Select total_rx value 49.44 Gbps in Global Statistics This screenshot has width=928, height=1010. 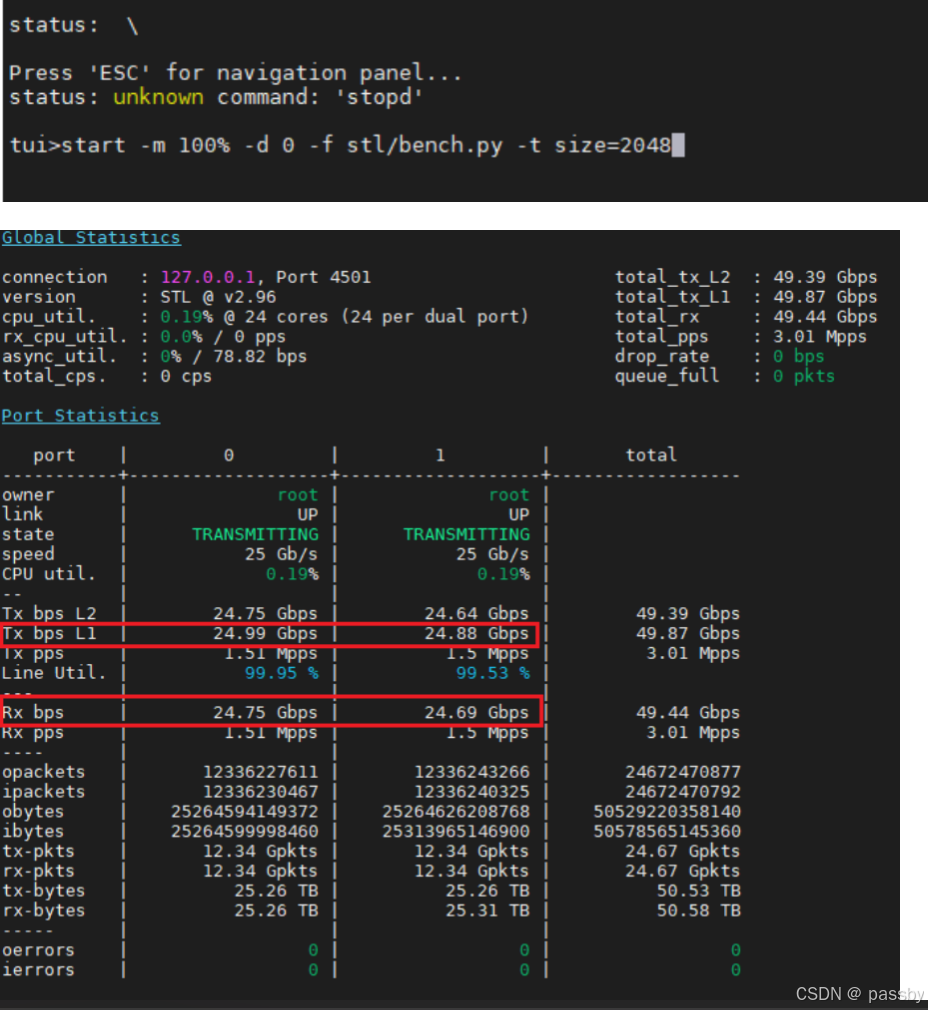[825, 317]
